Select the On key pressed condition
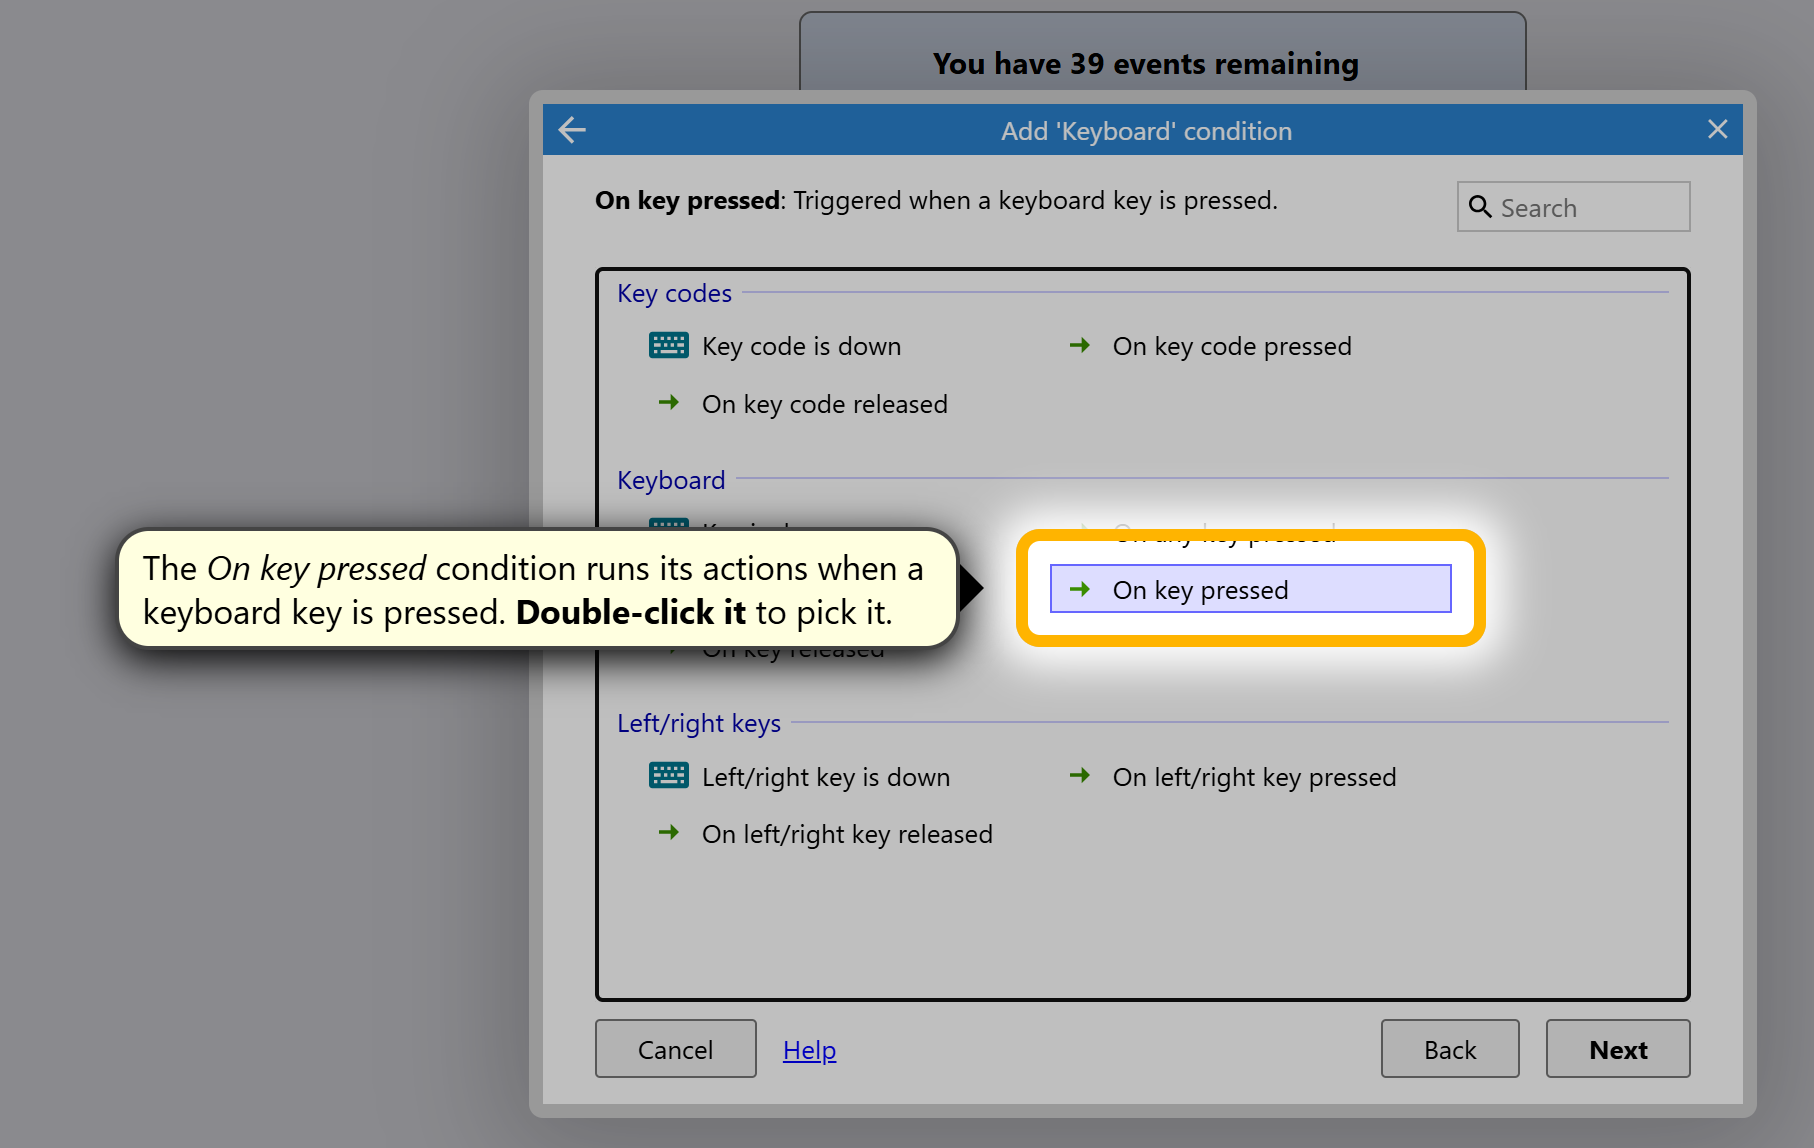The image size is (1814, 1148). (1250, 589)
